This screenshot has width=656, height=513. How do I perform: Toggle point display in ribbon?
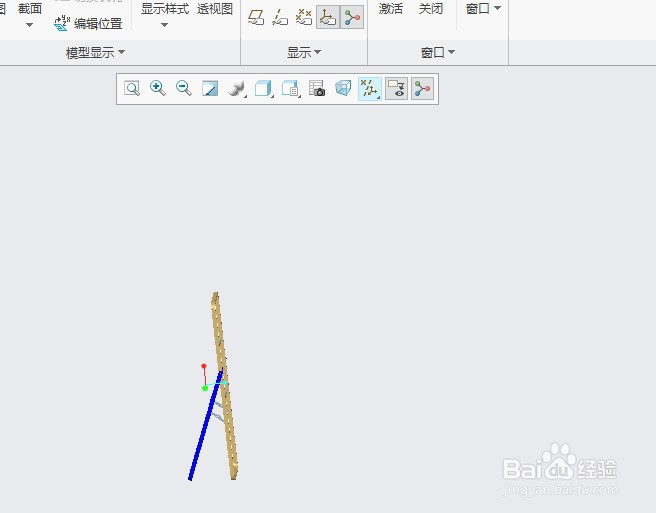[x=304, y=18]
